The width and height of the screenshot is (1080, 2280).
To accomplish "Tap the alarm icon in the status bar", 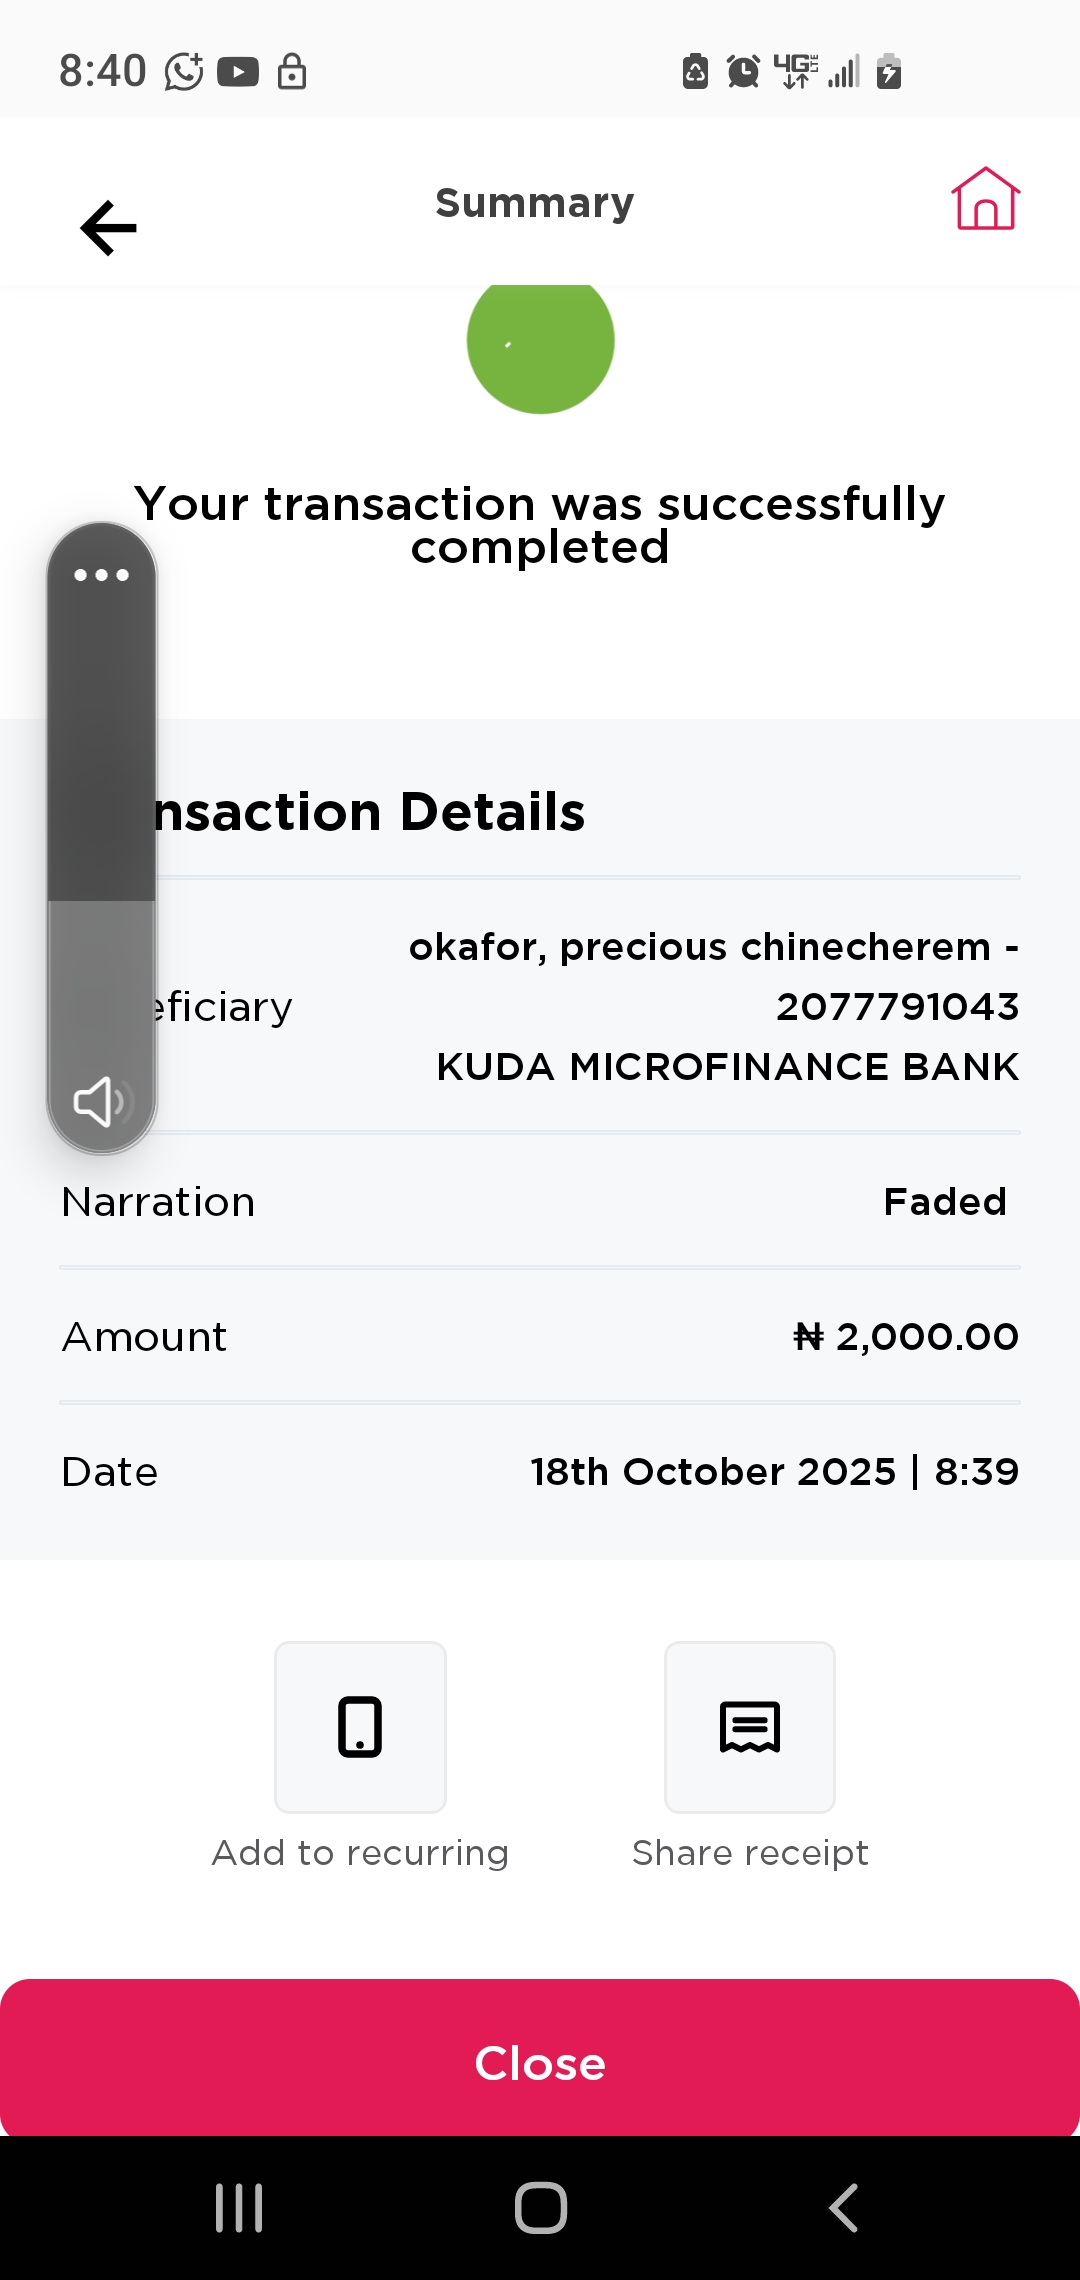I will click(743, 72).
